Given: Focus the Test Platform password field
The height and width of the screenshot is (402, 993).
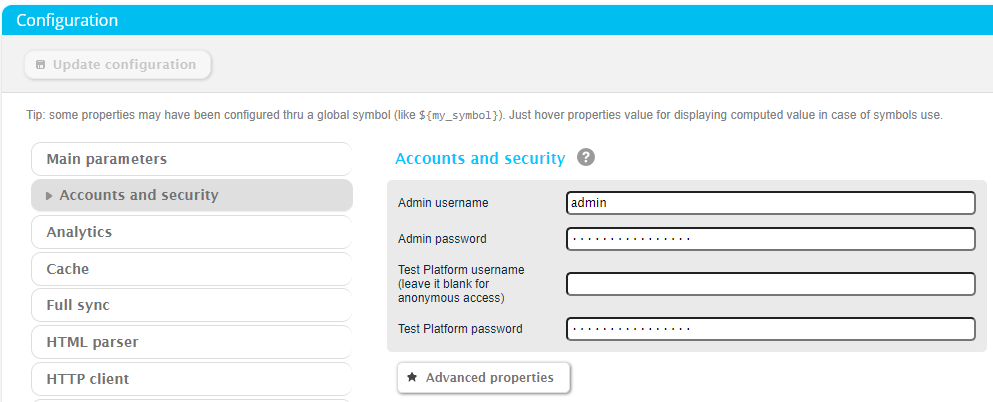Looking at the screenshot, I should click(770, 329).
